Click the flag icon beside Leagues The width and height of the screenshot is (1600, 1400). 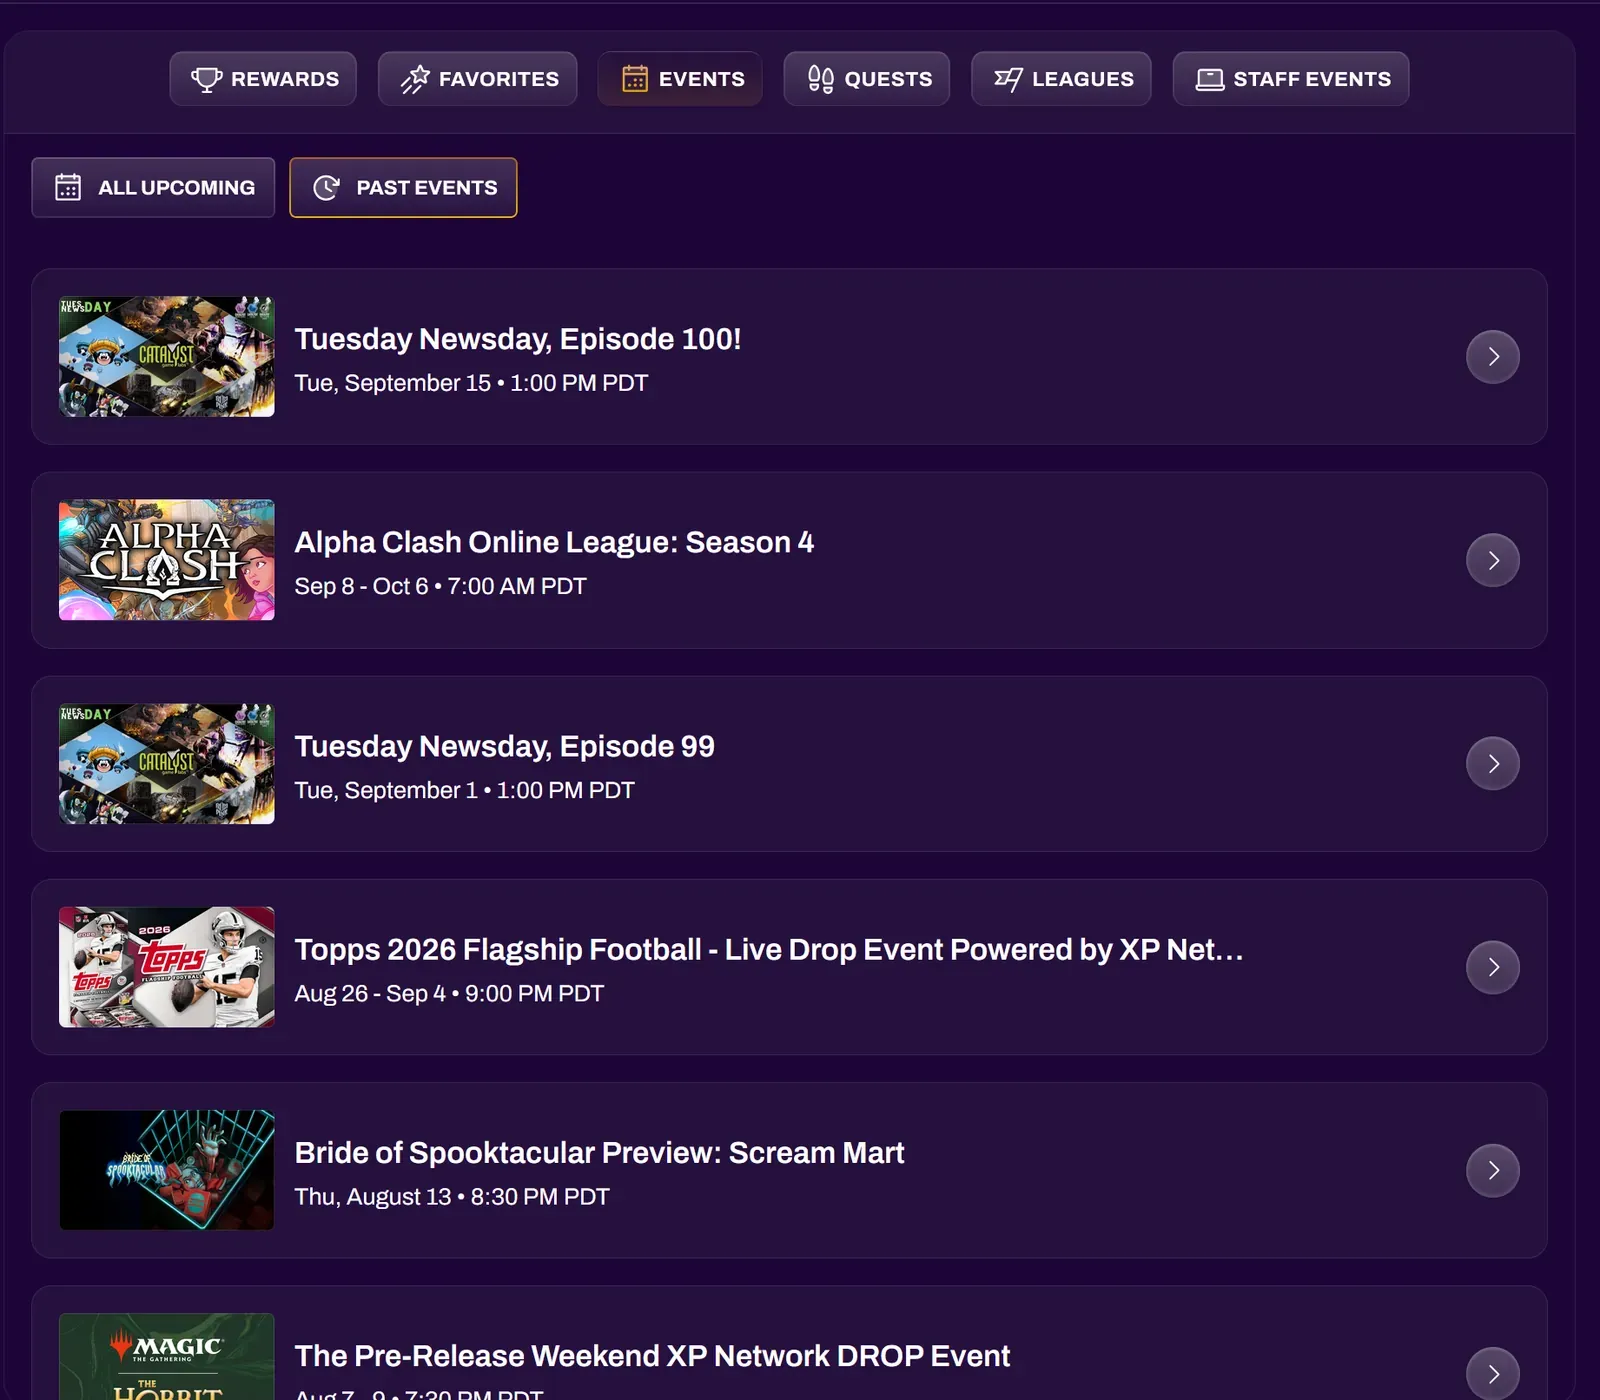pyautogui.click(x=1008, y=79)
